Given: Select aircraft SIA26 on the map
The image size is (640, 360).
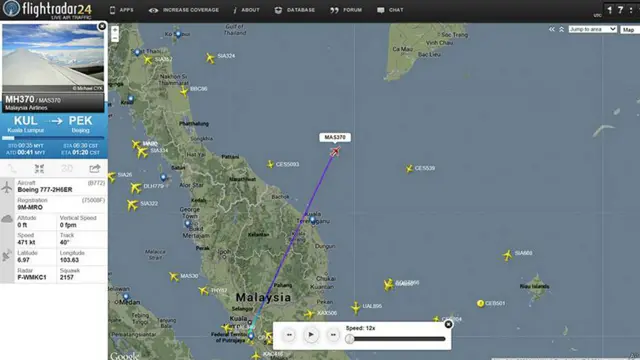Looking at the screenshot, I should (111, 176).
